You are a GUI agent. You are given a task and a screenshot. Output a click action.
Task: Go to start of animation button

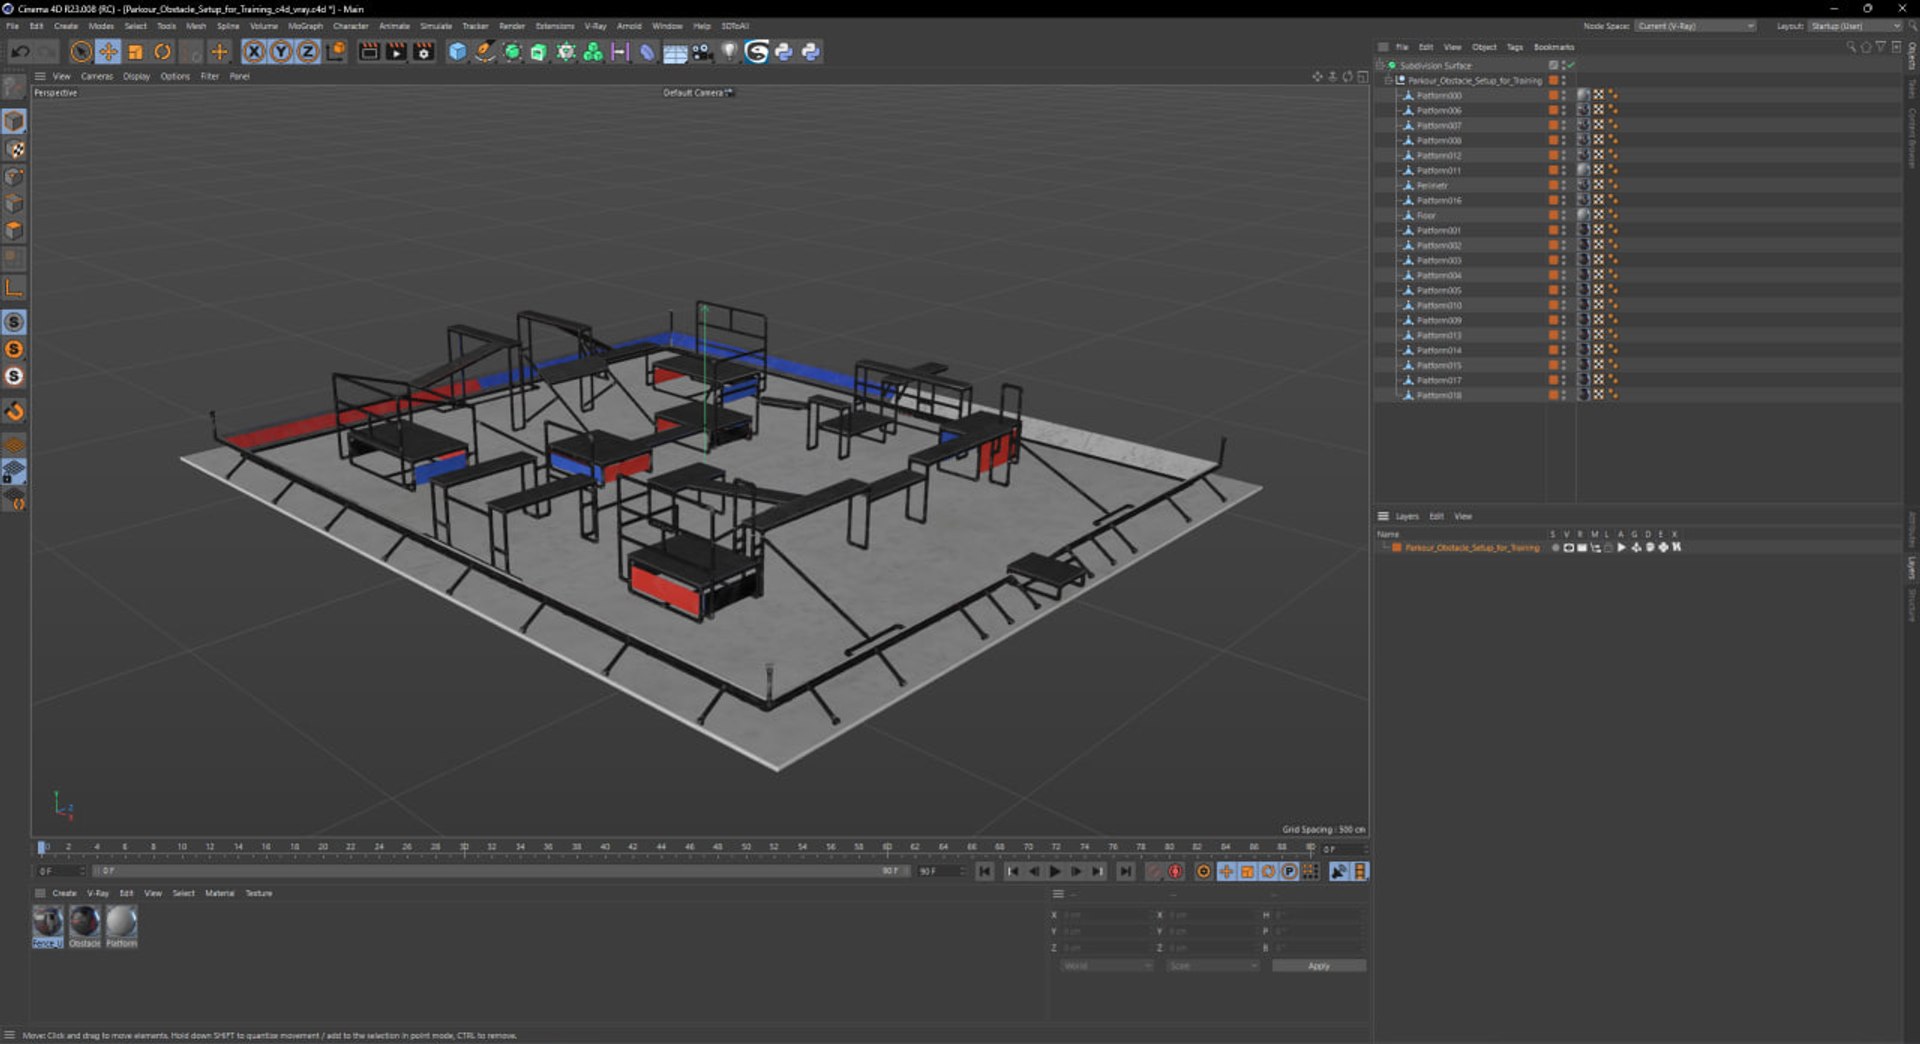tap(985, 872)
